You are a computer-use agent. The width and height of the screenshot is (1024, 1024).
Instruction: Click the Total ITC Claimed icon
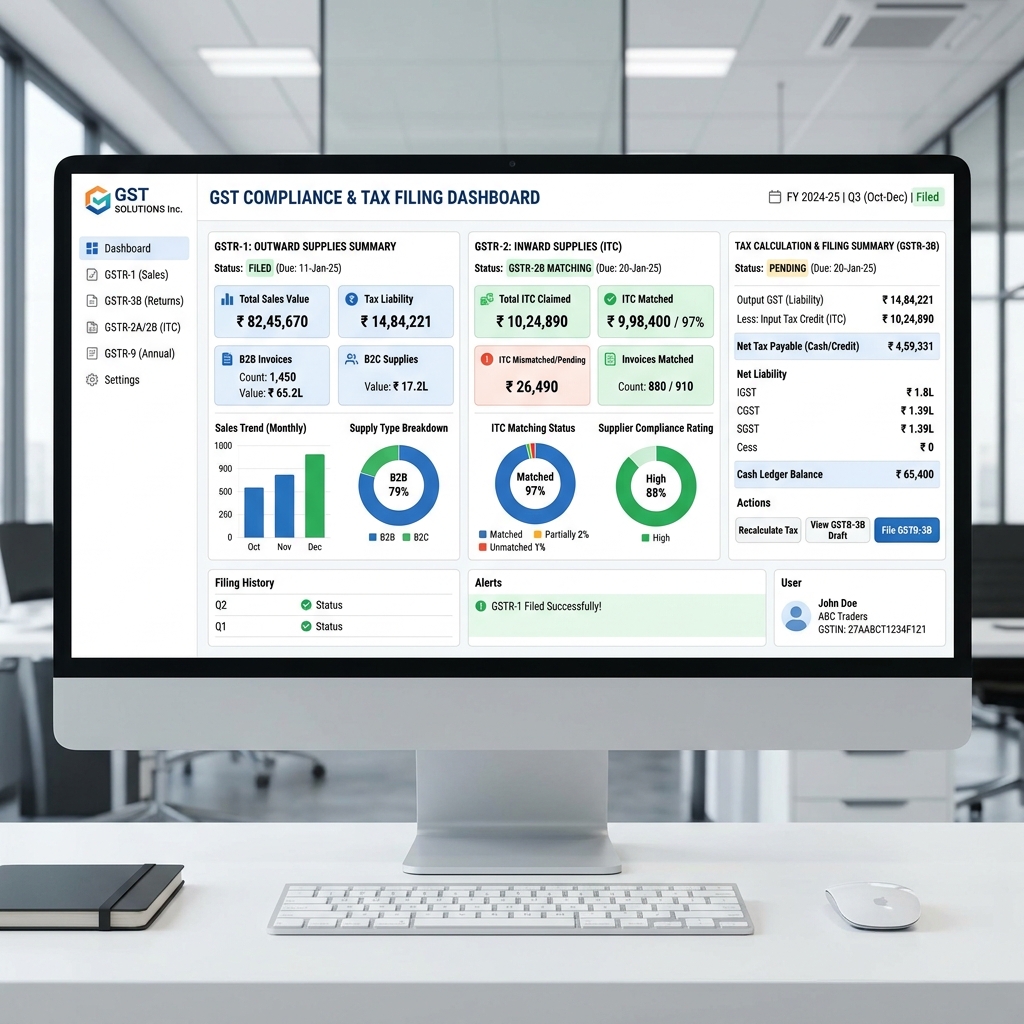(x=487, y=299)
